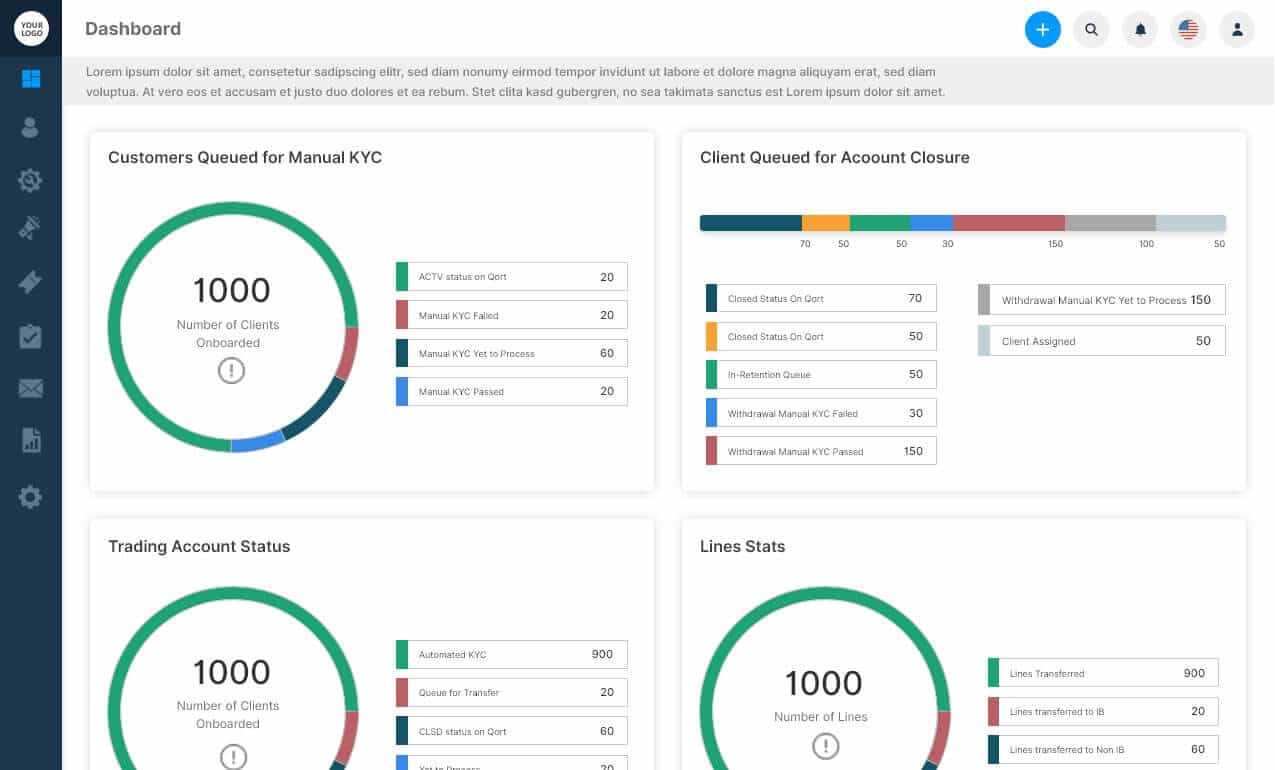Image resolution: width=1275 pixels, height=770 pixels.
Task: Click the blue plus add button
Action: [1042, 30]
